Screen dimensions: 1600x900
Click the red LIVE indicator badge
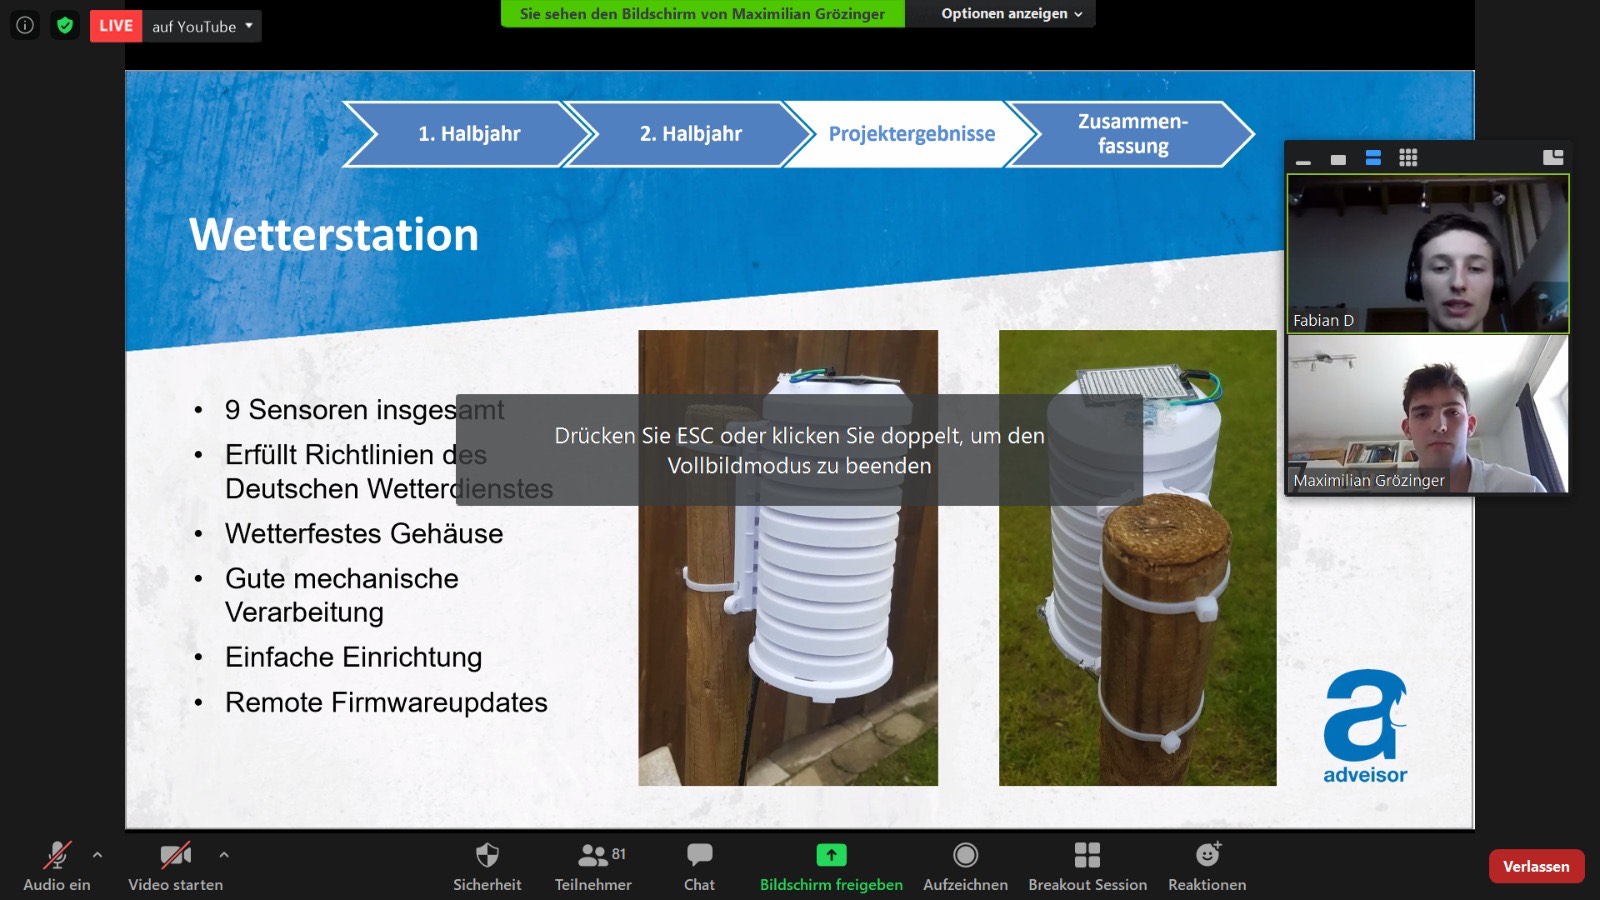tap(116, 26)
